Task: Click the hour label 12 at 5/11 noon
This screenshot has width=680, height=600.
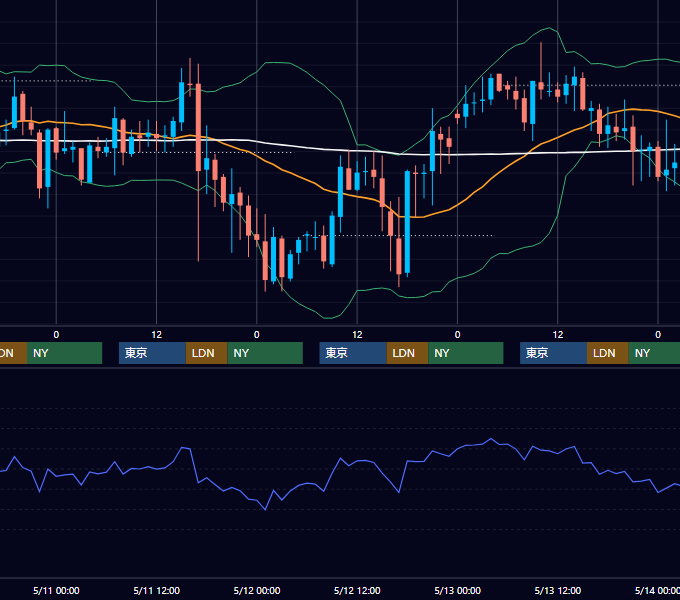Action: 157,335
